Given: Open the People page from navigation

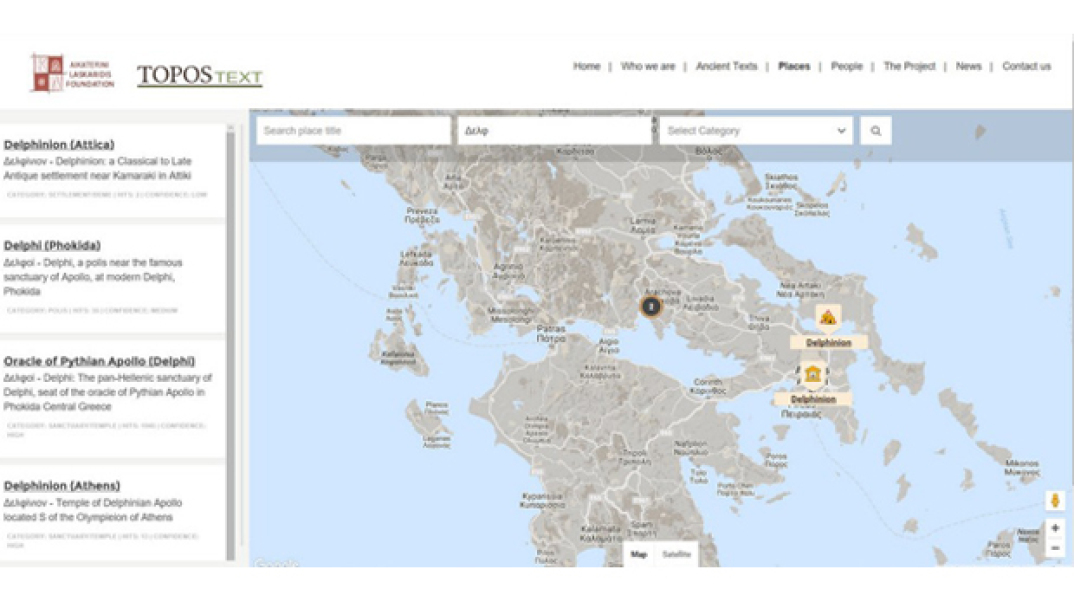Looking at the screenshot, I should 846,66.
